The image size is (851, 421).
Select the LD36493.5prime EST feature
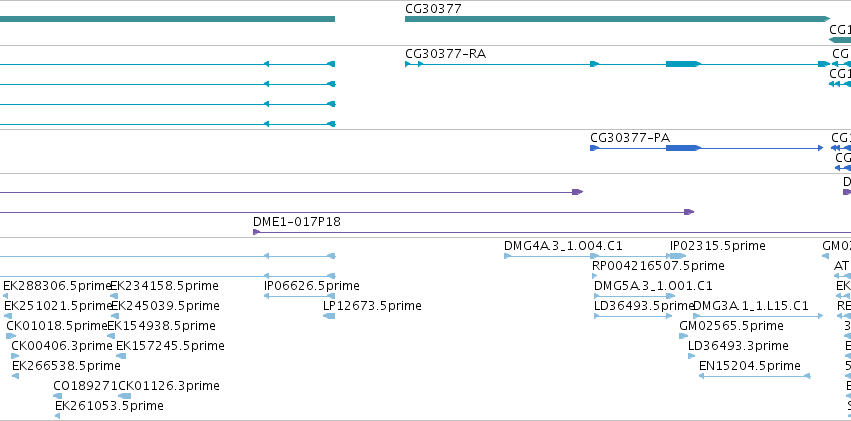pos(633,316)
